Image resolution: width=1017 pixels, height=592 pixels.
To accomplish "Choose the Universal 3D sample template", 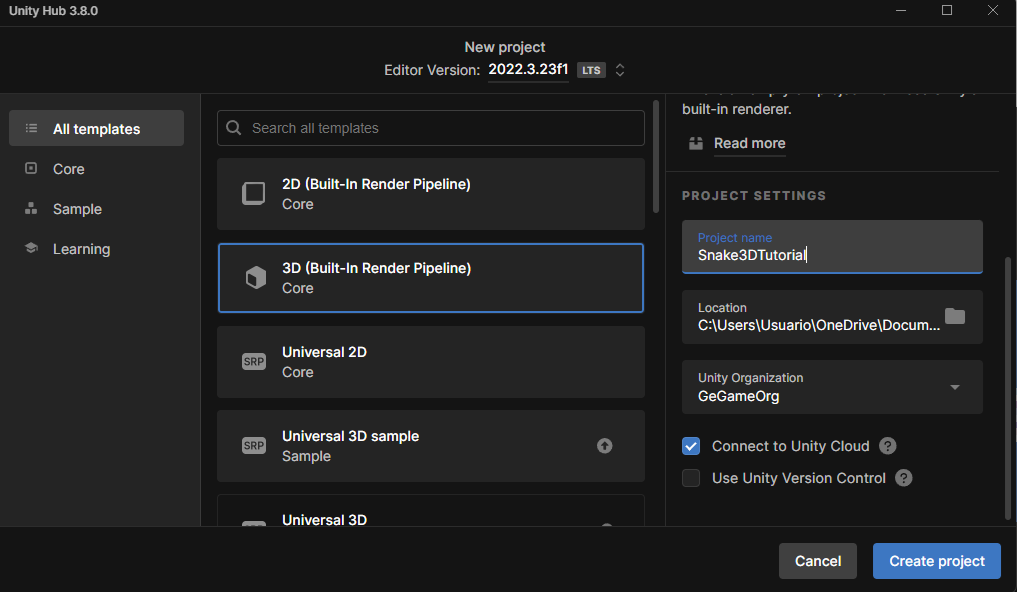I will tap(431, 445).
